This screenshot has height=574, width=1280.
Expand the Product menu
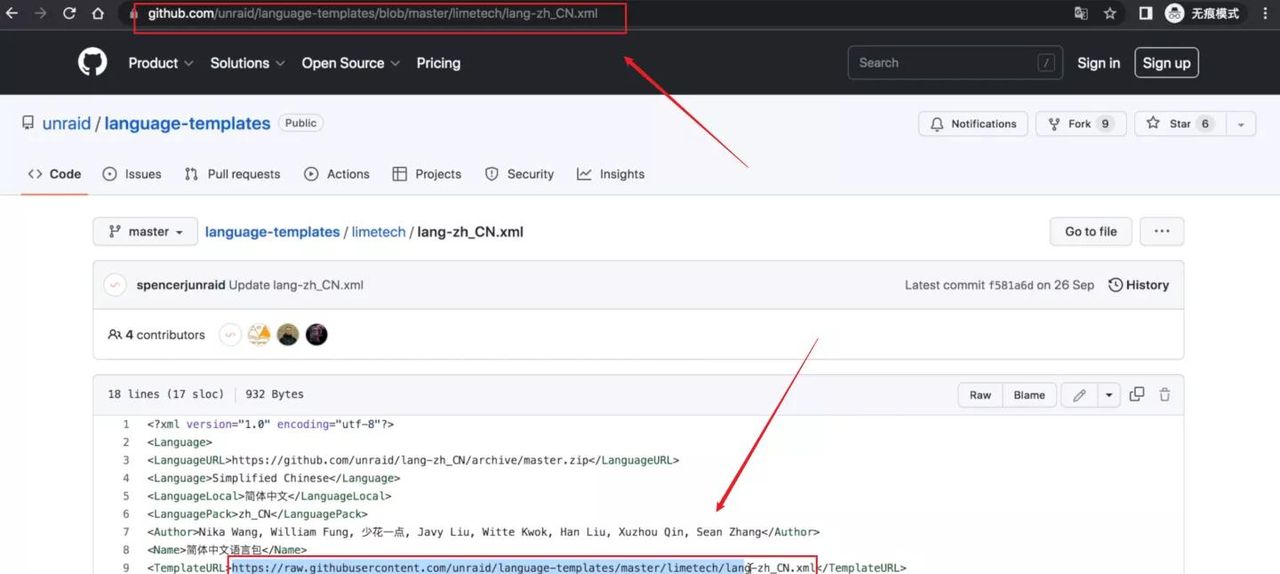(x=160, y=63)
